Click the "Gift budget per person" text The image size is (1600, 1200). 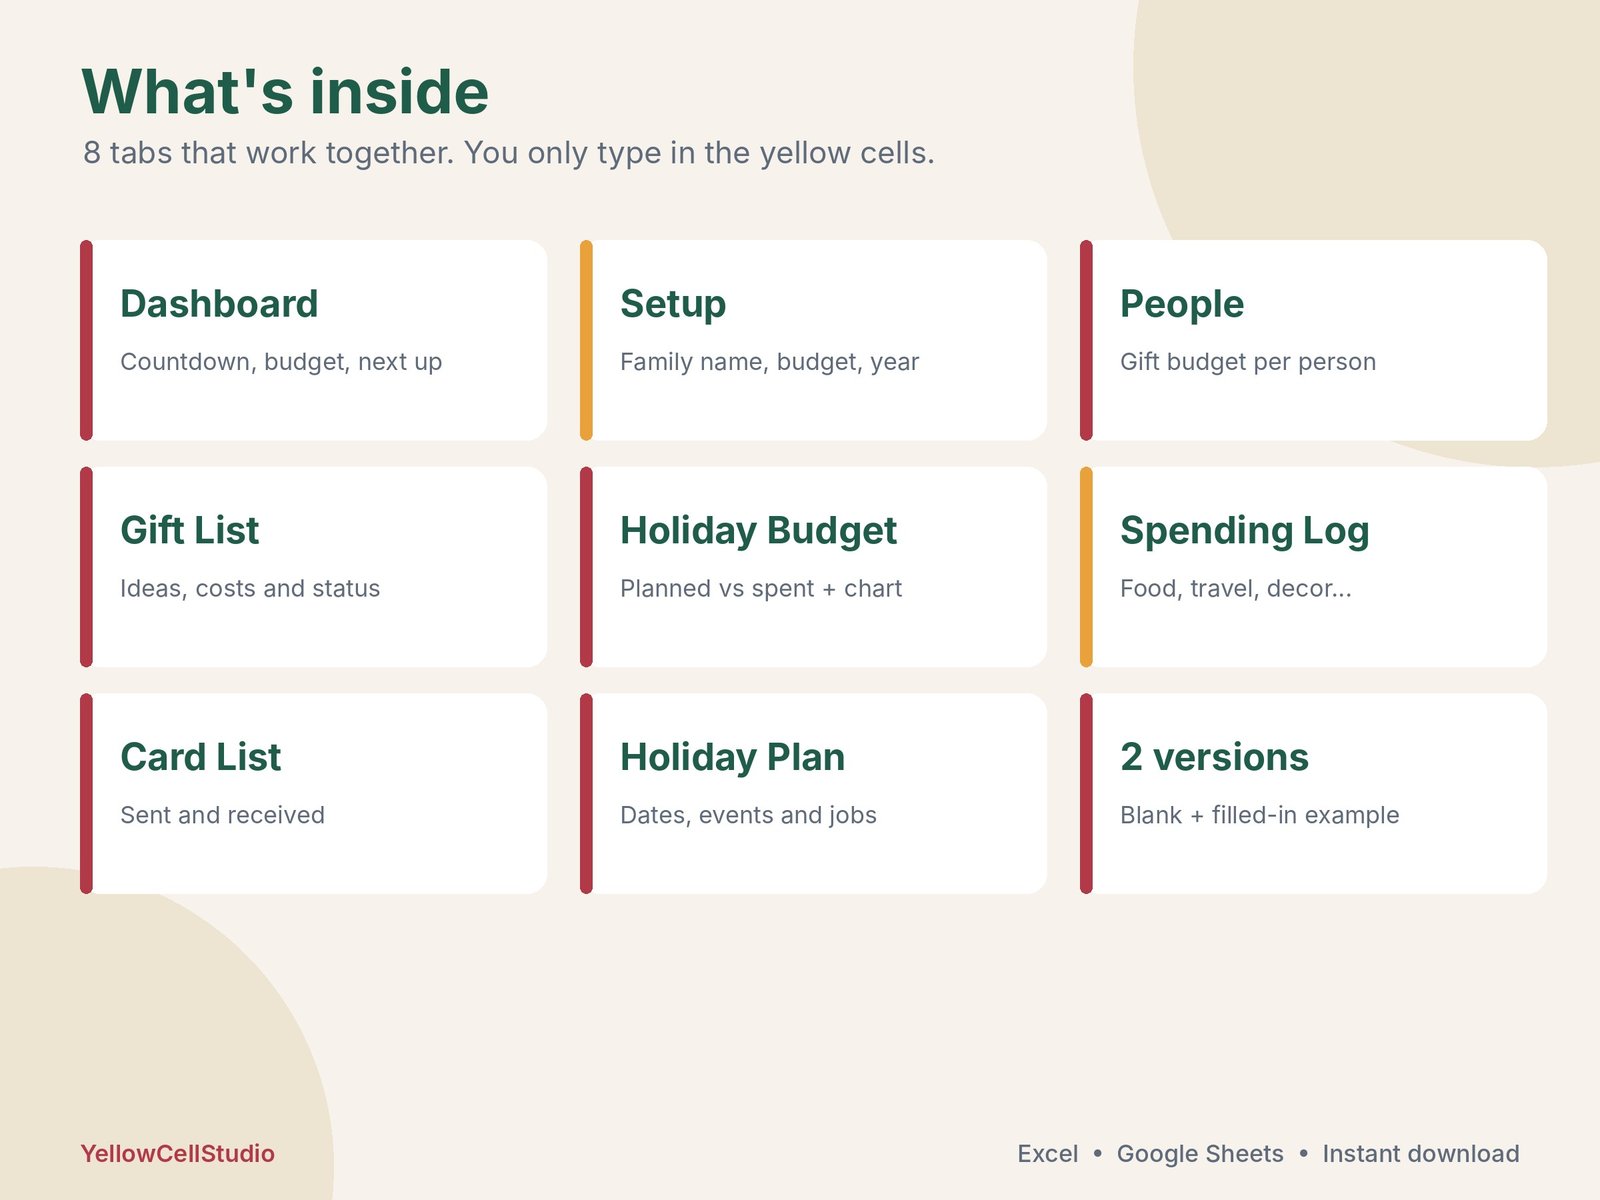point(1248,362)
